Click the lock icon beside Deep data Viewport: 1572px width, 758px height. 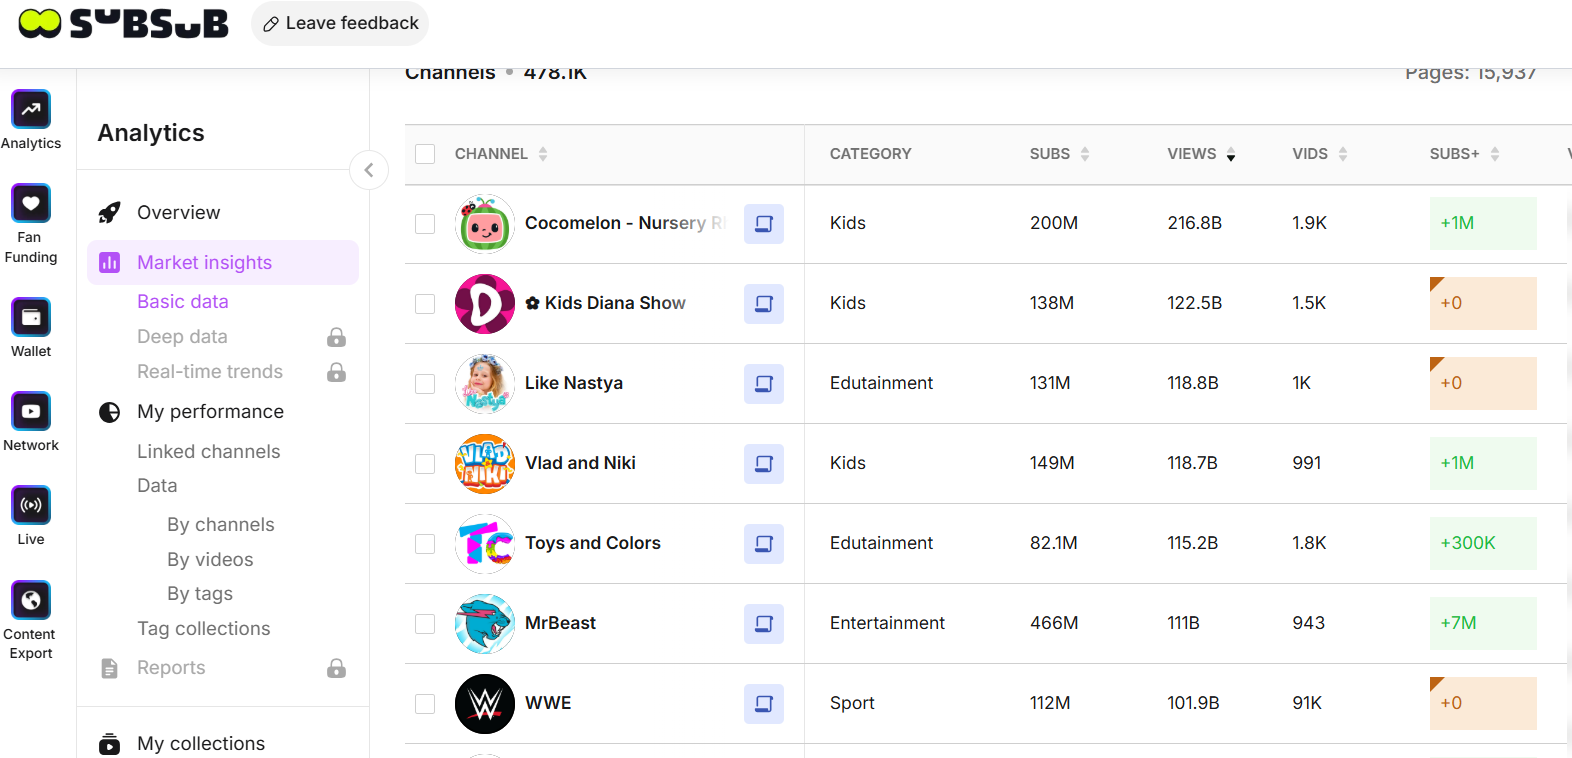tap(337, 337)
